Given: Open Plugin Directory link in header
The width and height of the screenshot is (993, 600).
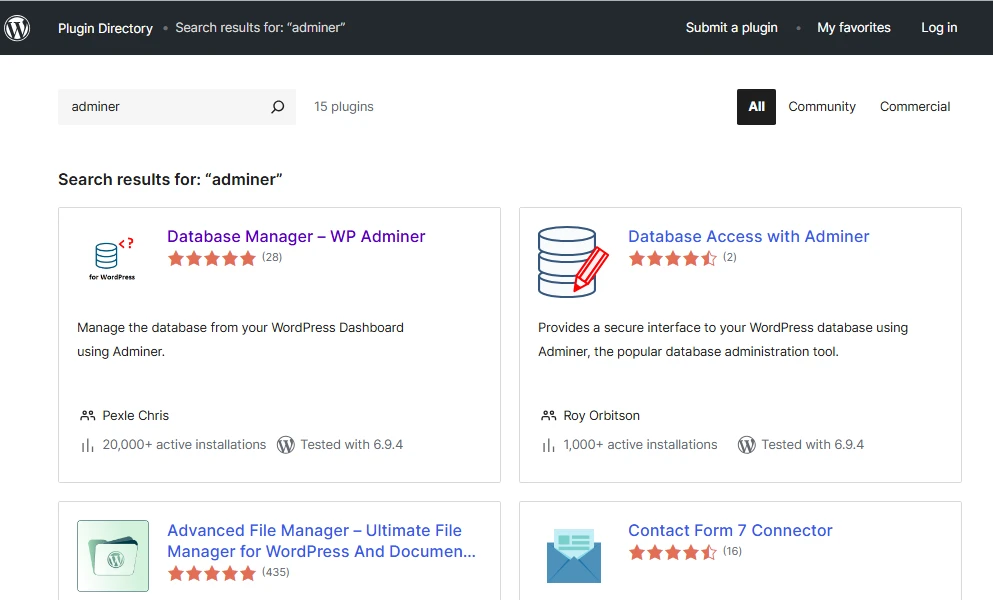Looking at the screenshot, I should click(x=105, y=29).
